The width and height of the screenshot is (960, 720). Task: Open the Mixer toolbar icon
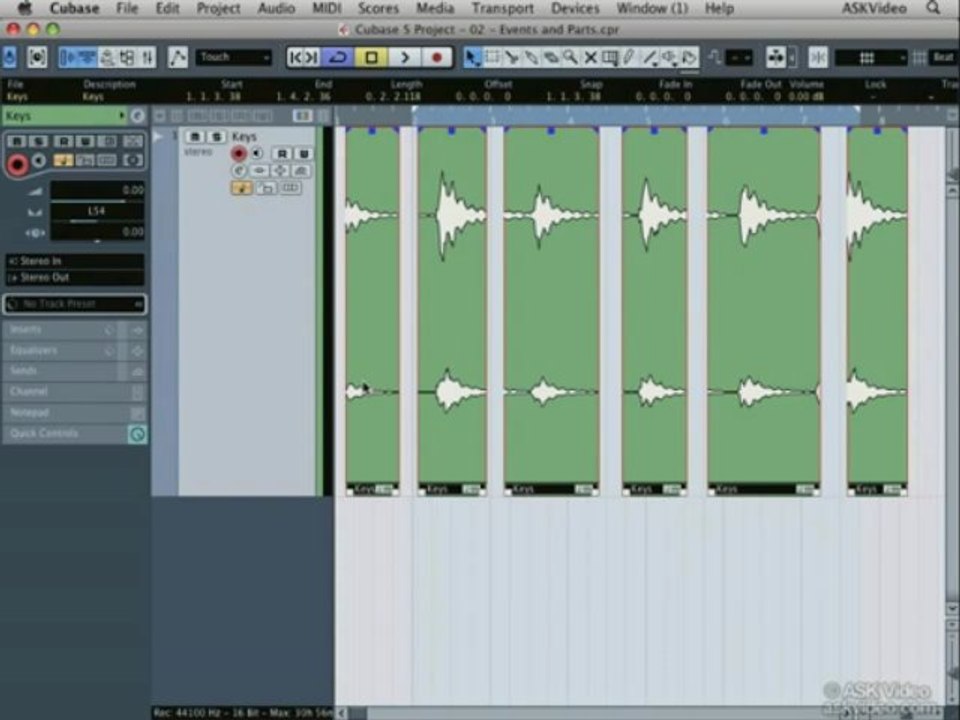point(148,58)
